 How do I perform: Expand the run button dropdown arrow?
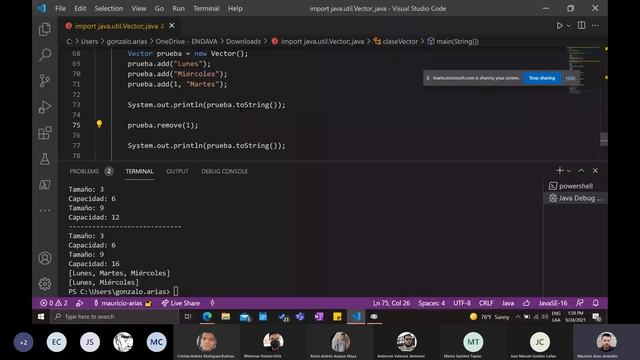(569, 26)
